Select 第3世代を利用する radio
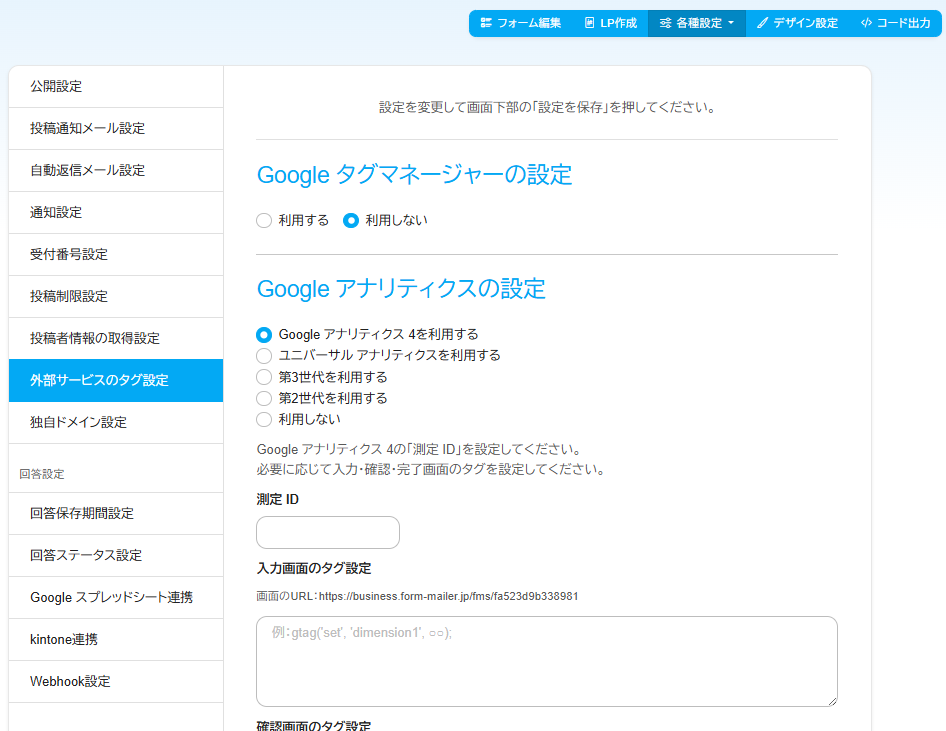The width and height of the screenshot is (946, 731). [264, 378]
